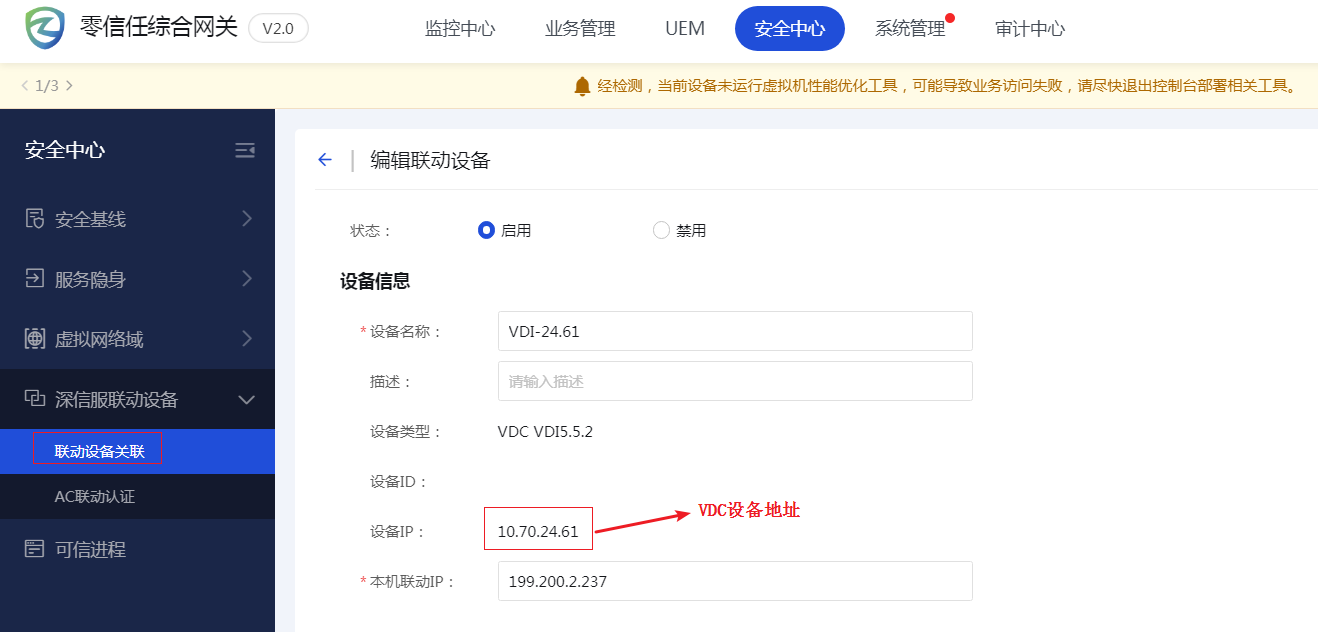Collapse the sidebar using the menu fold icon
Image resolution: width=1318 pixels, height=632 pixels.
(x=244, y=151)
